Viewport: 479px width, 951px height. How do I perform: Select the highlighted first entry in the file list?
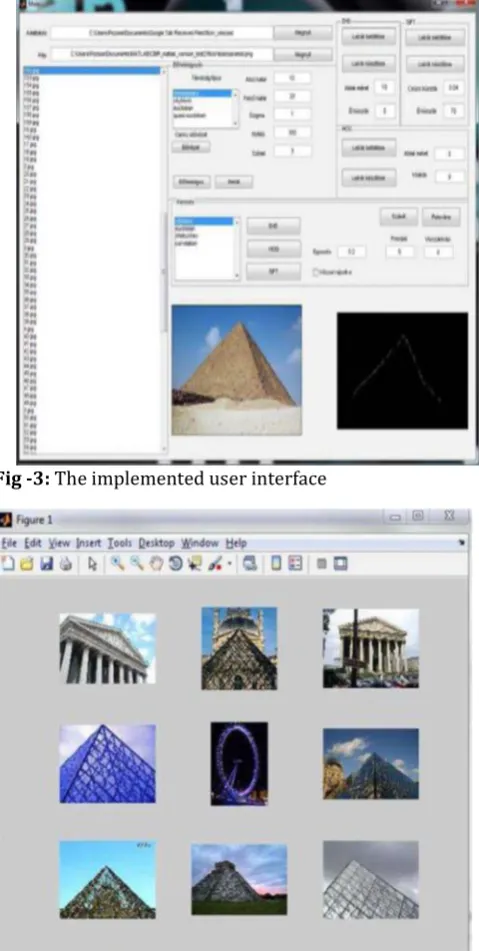click(91, 70)
